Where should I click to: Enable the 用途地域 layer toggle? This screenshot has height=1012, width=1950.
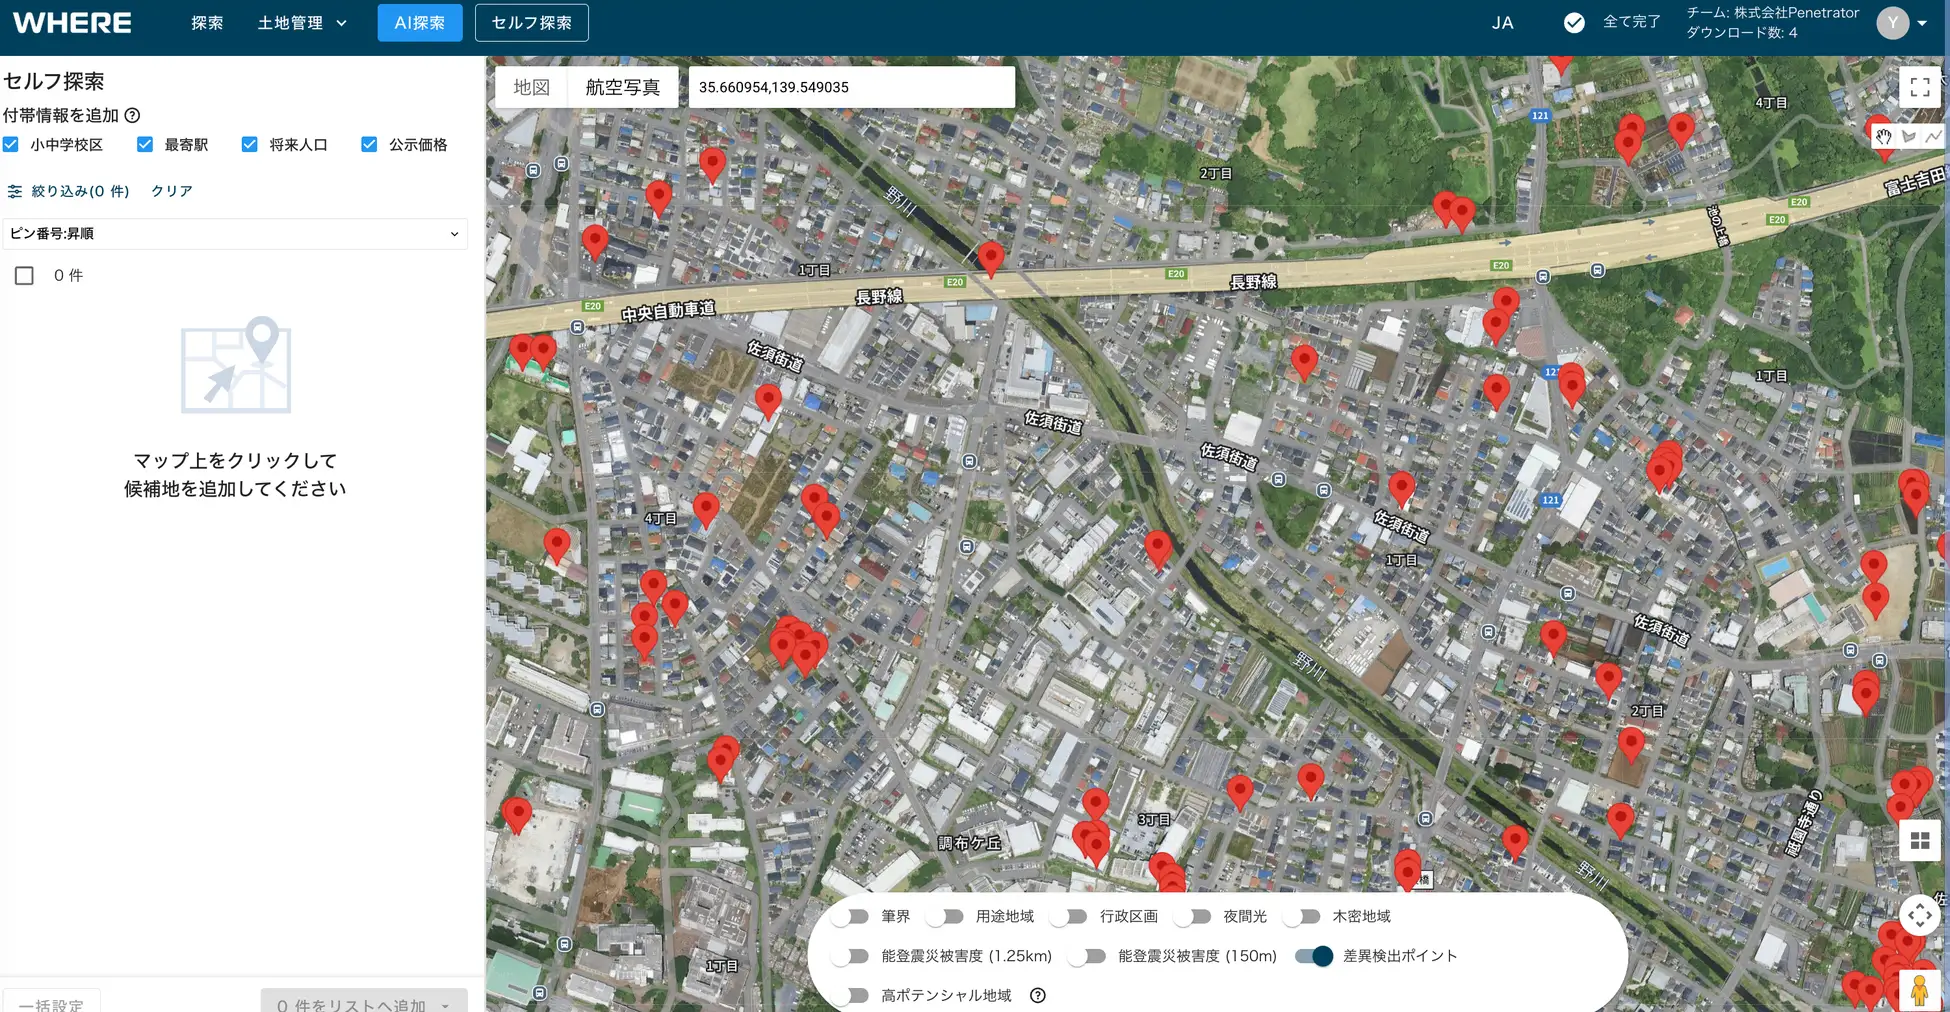click(x=945, y=916)
